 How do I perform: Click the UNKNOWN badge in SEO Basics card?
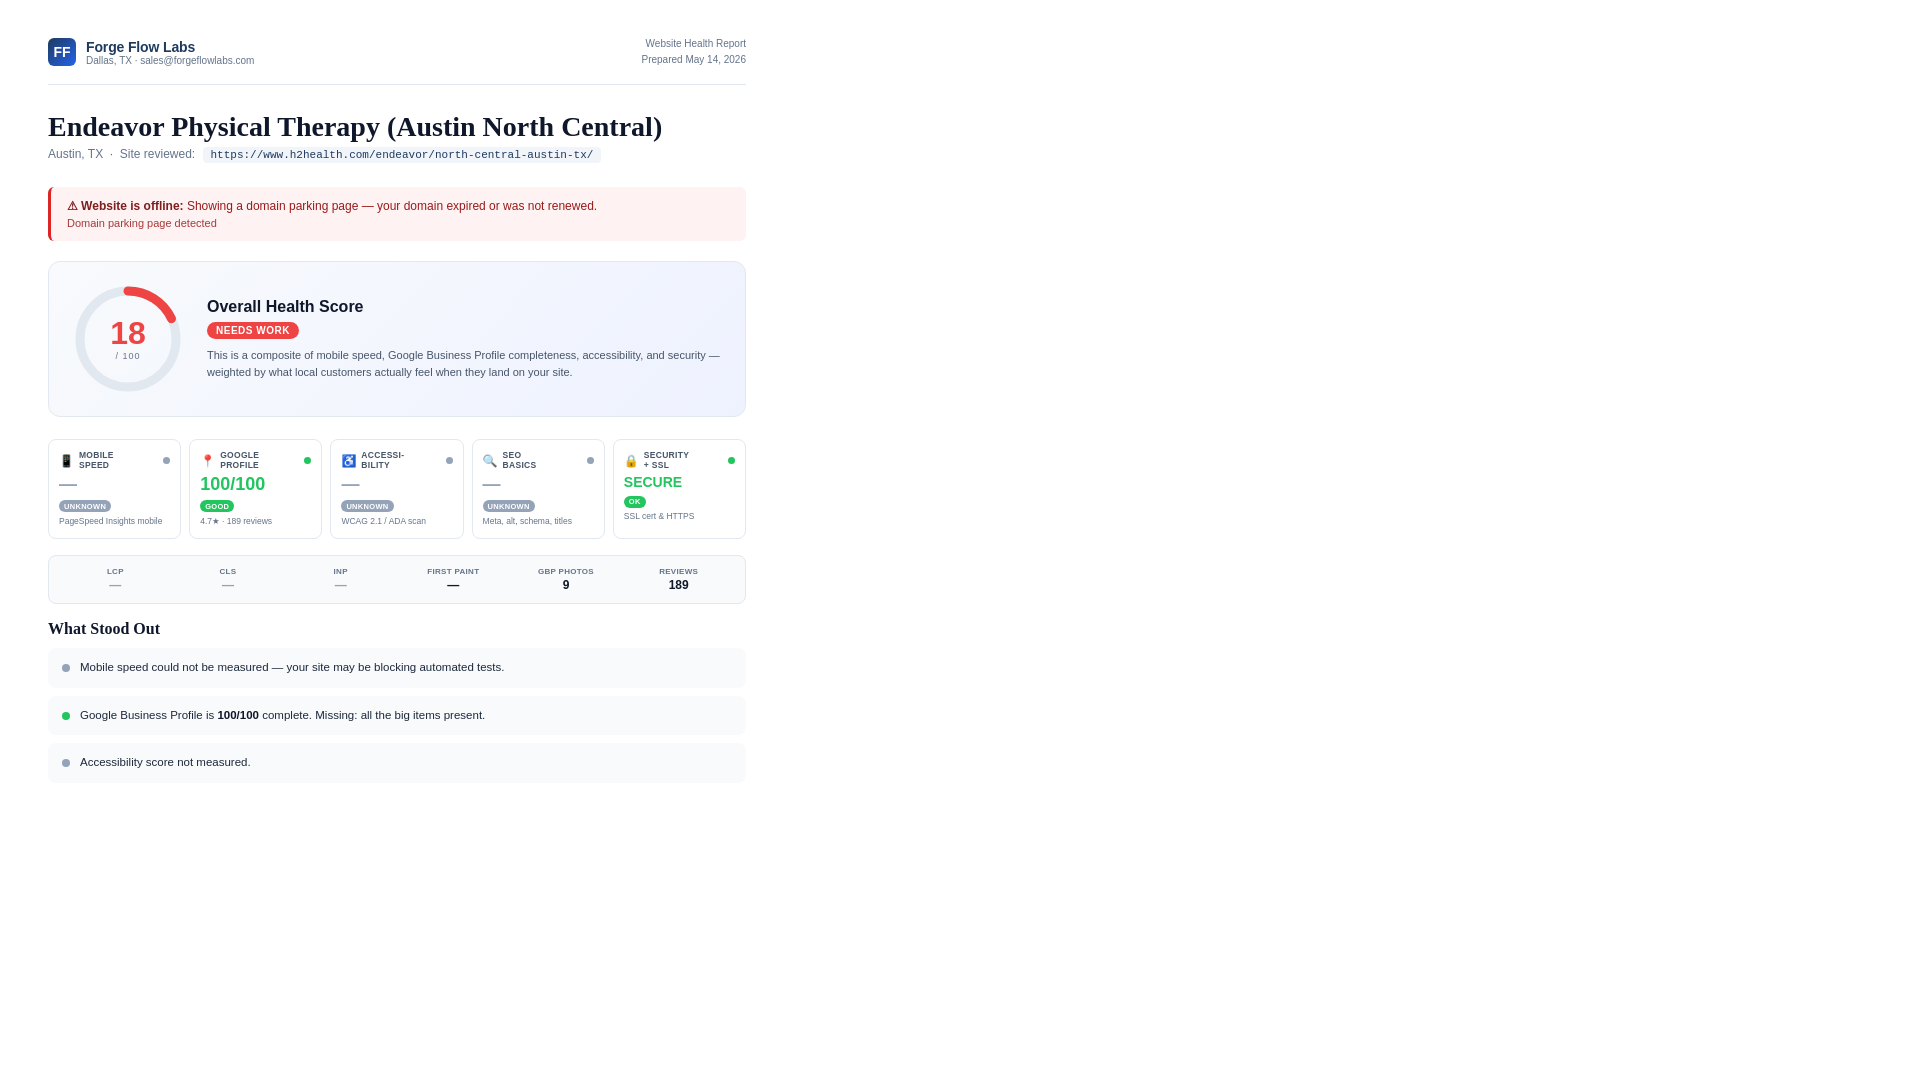point(508,507)
